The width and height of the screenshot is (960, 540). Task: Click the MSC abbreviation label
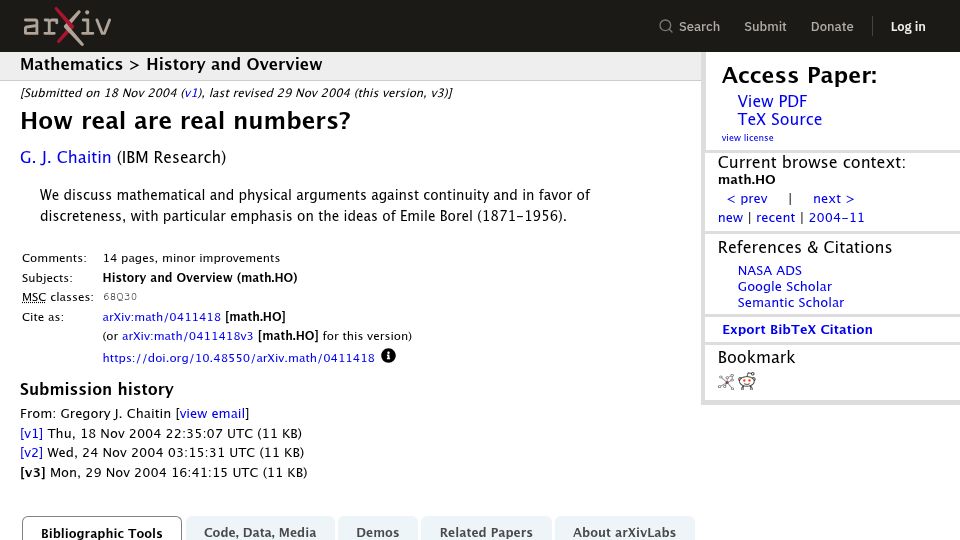[34, 297]
